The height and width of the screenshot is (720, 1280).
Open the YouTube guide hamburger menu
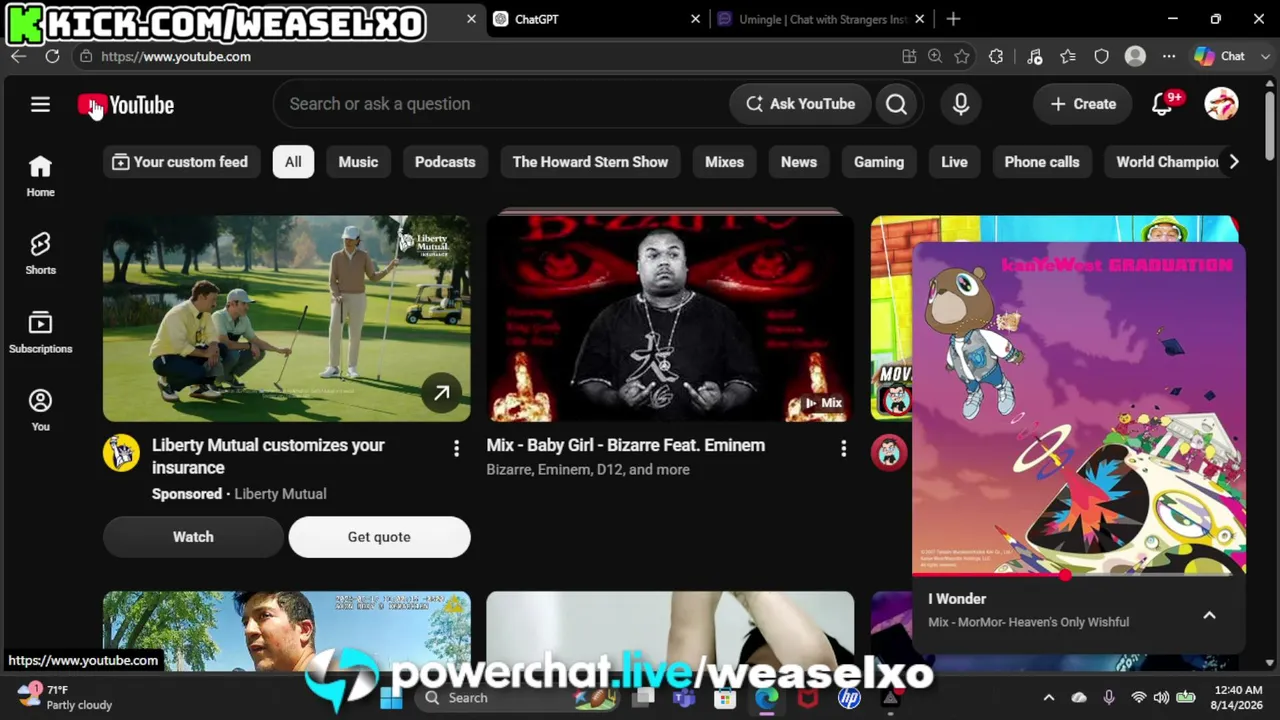pyautogui.click(x=40, y=104)
